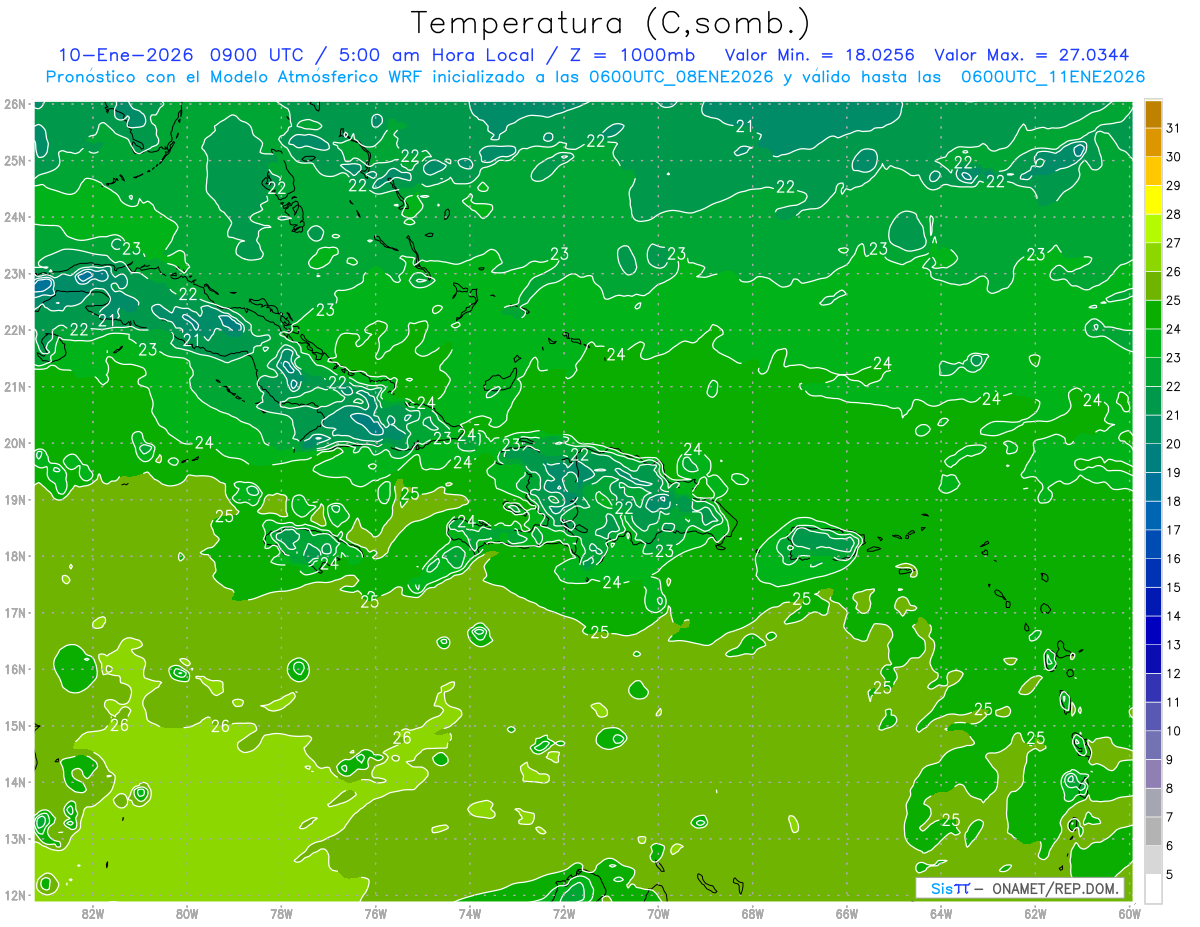Viewport: 1200px width, 927px height.
Task: Click the 'Valor Min. = 18.0256' readout
Action: tap(820, 54)
